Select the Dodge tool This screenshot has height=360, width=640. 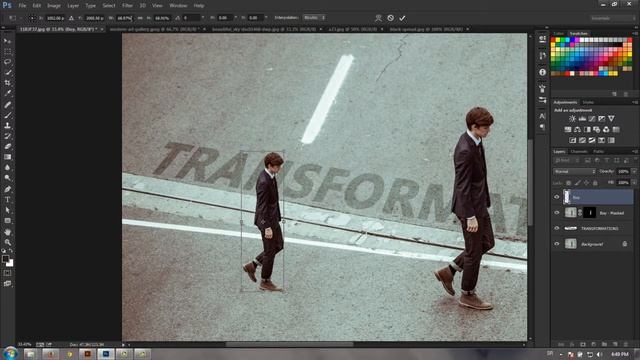pyautogui.click(x=7, y=178)
